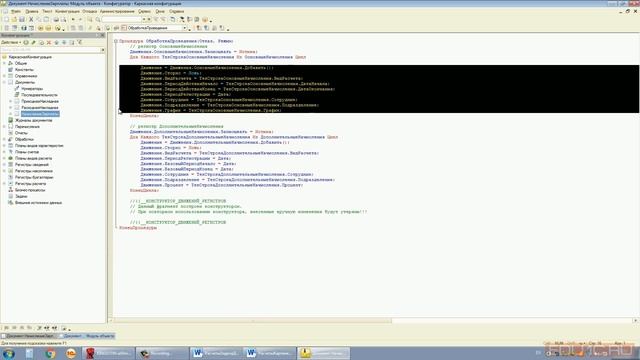Select Внешние источники данных in tree
Screen dimensions: 640x360
38,202
